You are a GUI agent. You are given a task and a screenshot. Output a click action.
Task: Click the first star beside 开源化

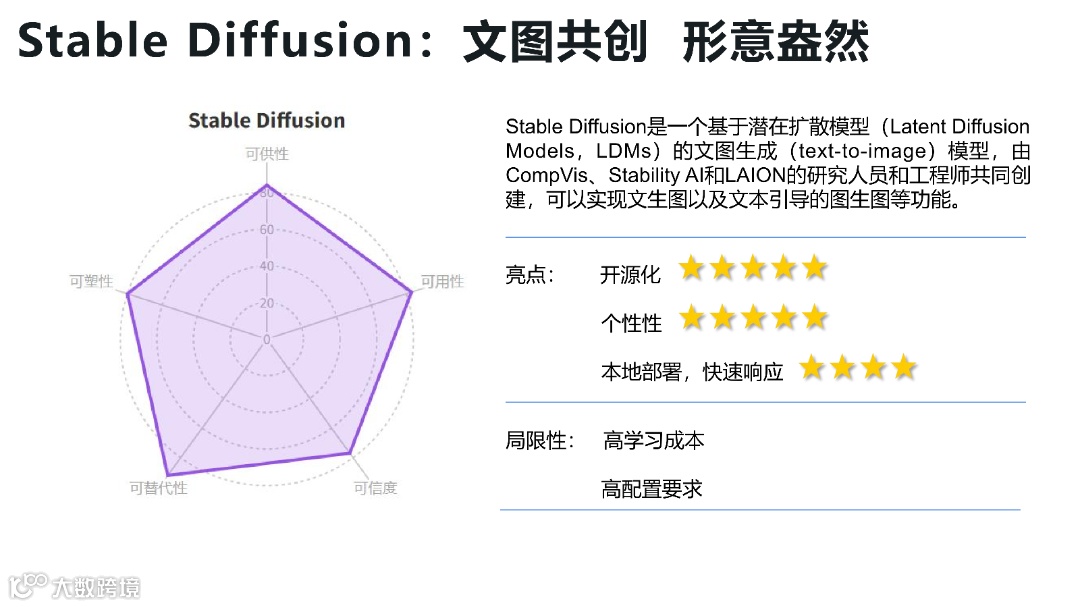(x=692, y=267)
